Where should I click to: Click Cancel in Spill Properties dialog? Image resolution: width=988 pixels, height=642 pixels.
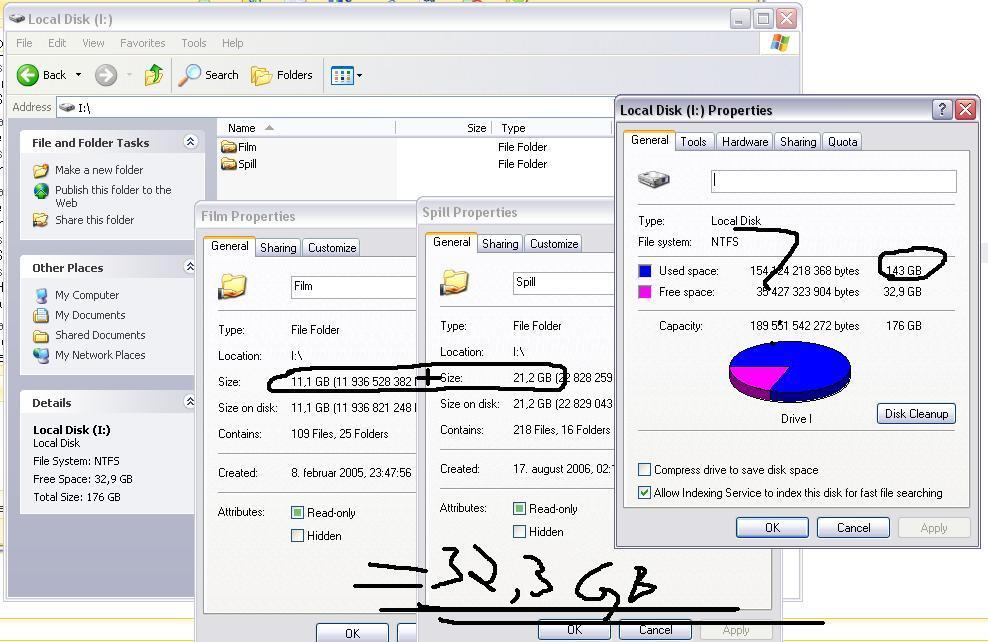point(655,630)
